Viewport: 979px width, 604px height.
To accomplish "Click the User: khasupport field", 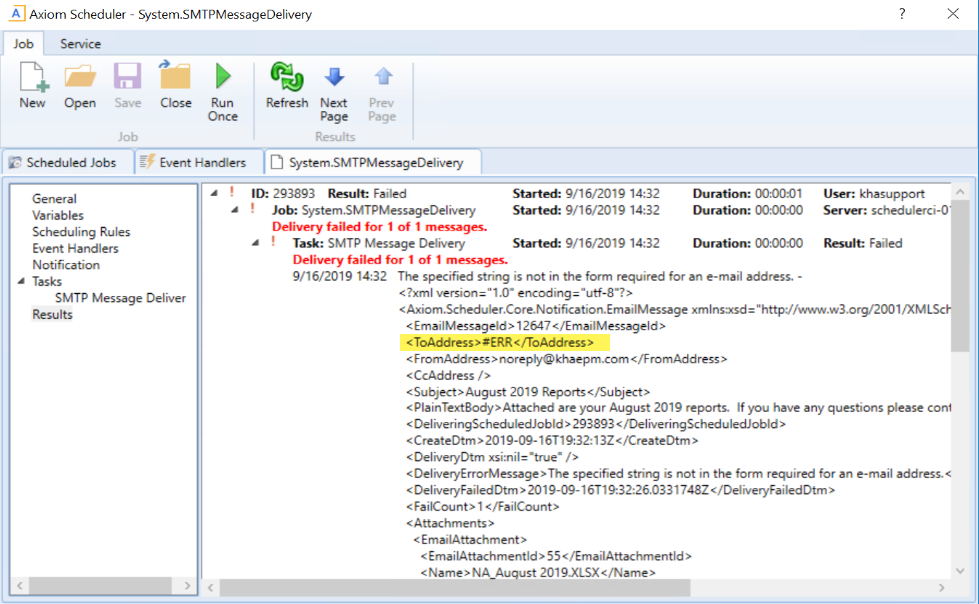I will (874, 194).
